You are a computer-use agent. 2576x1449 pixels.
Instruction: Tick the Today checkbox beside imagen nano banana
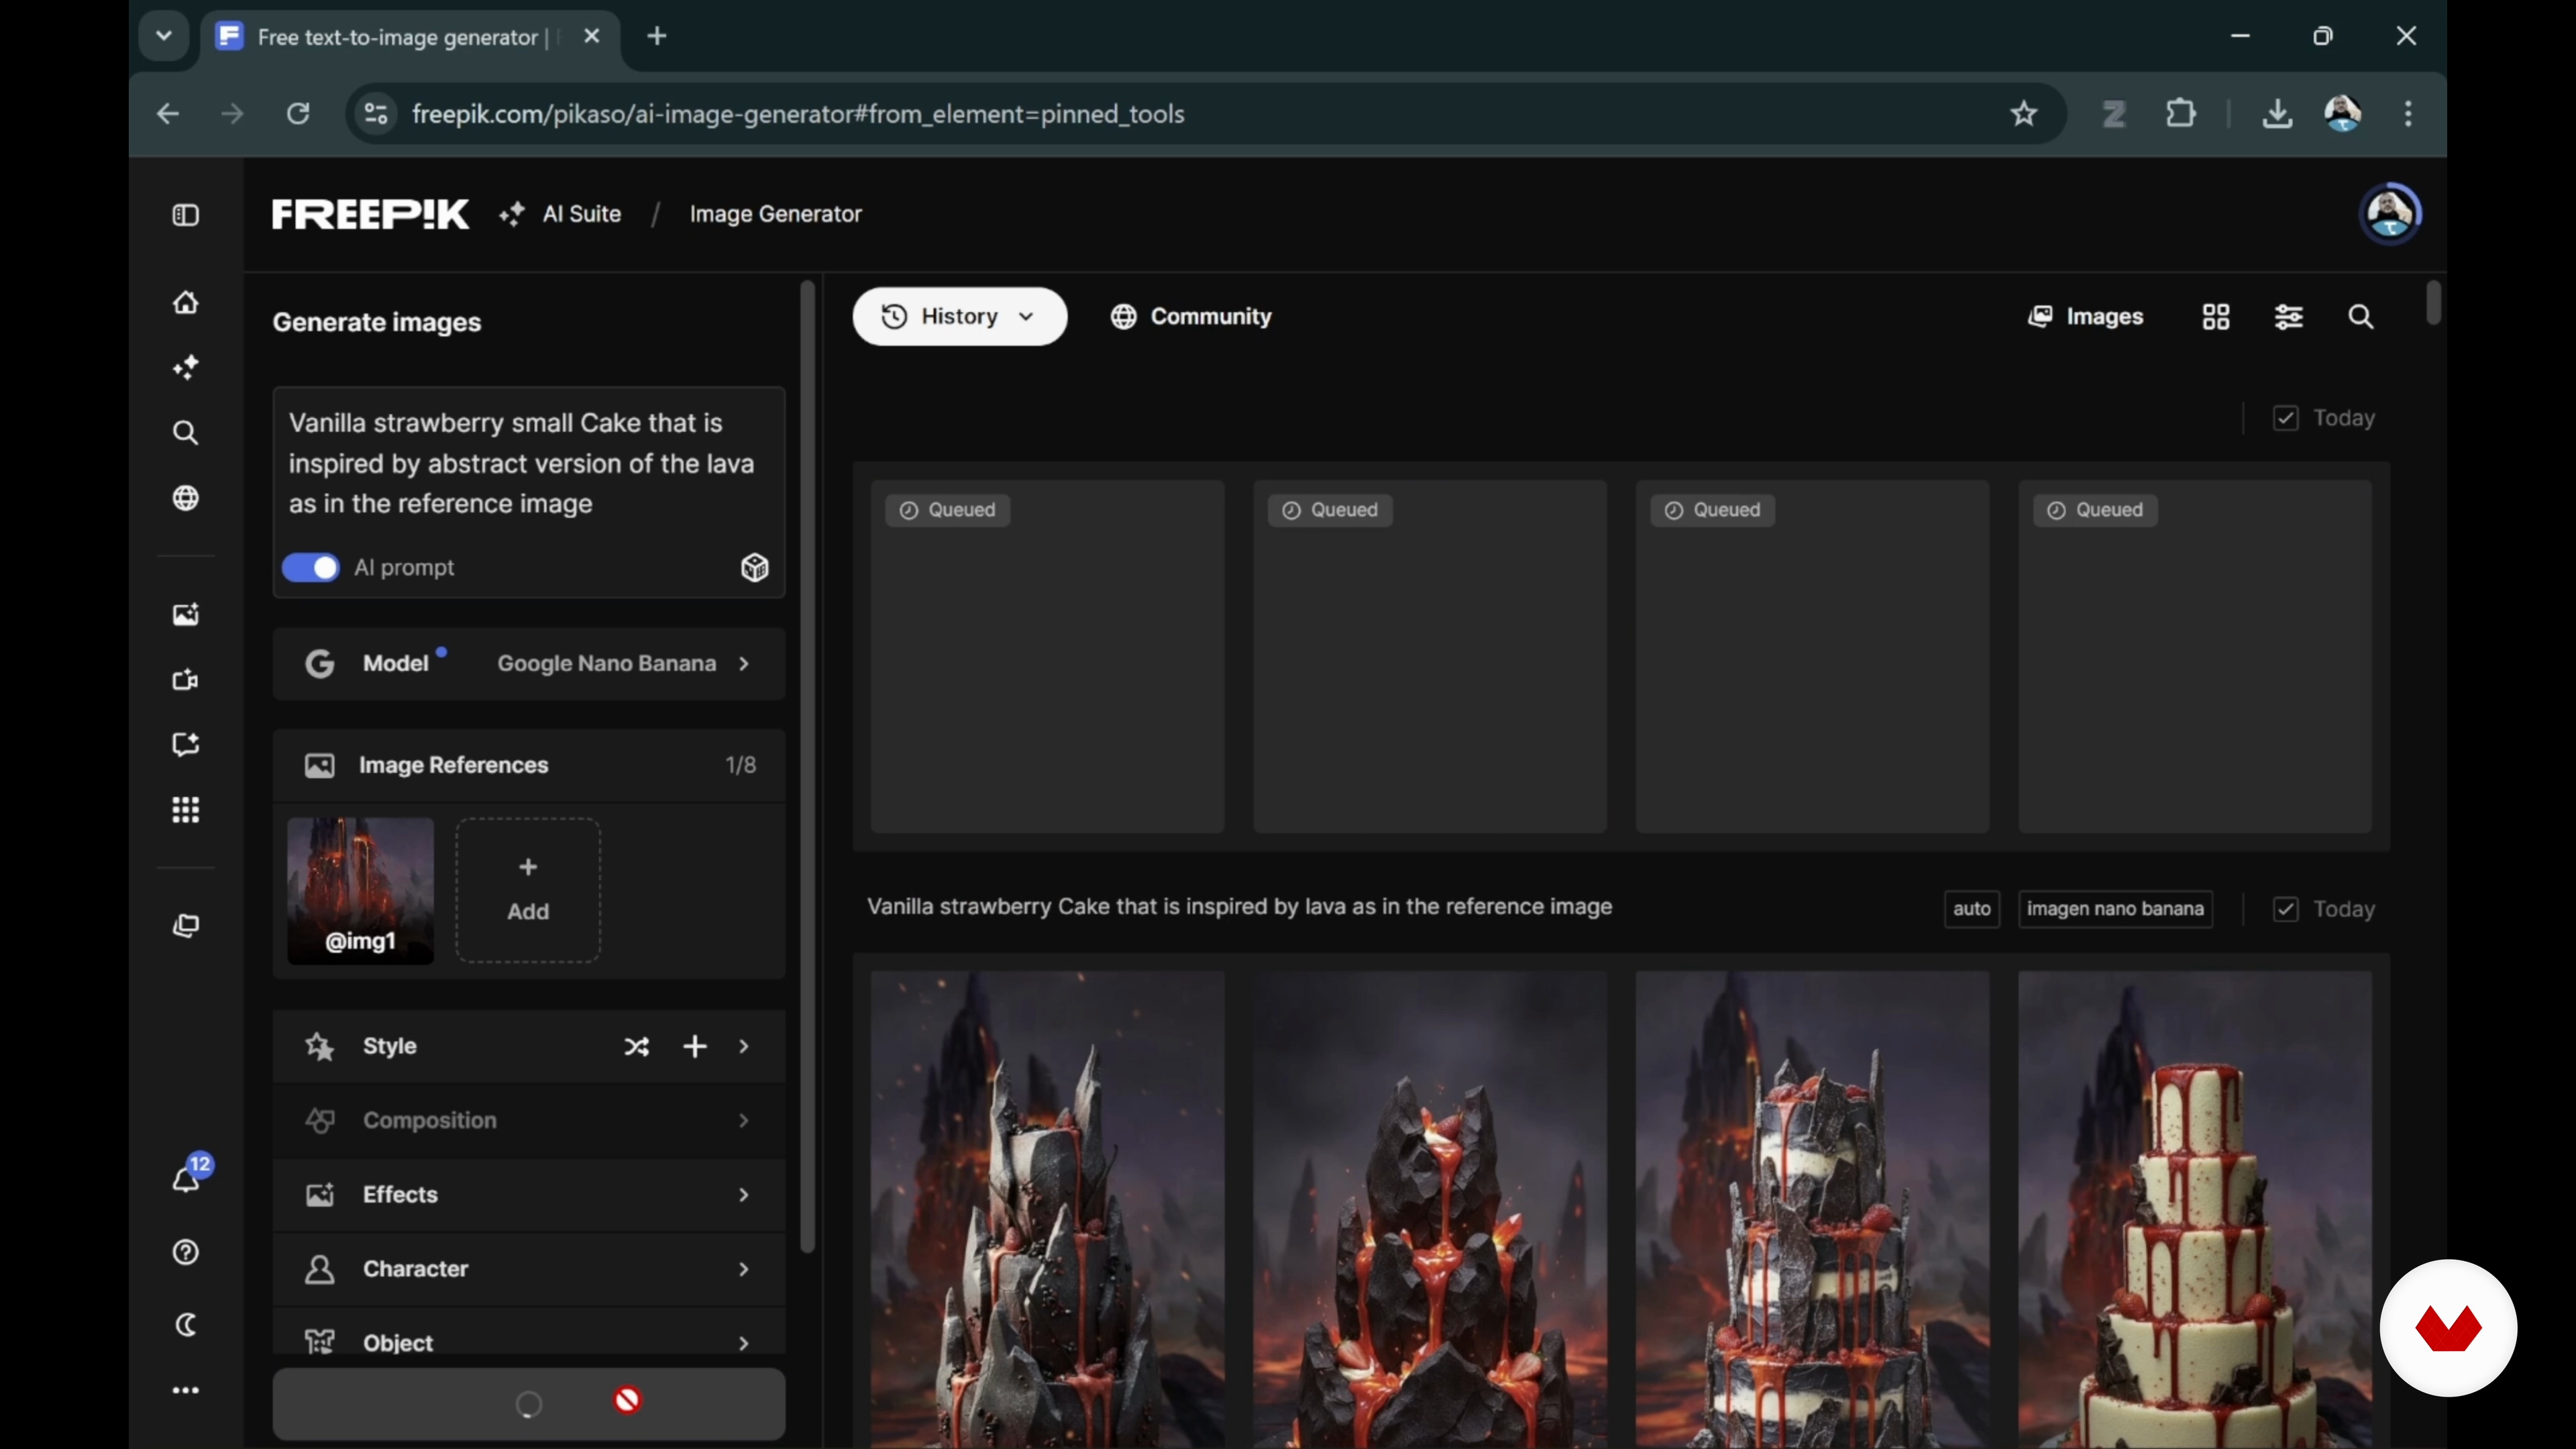(2285, 909)
